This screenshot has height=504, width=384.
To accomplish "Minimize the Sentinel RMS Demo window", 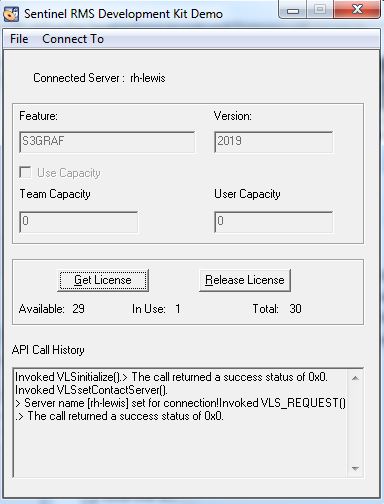I will pyautogui.click(x=293, y=11).
